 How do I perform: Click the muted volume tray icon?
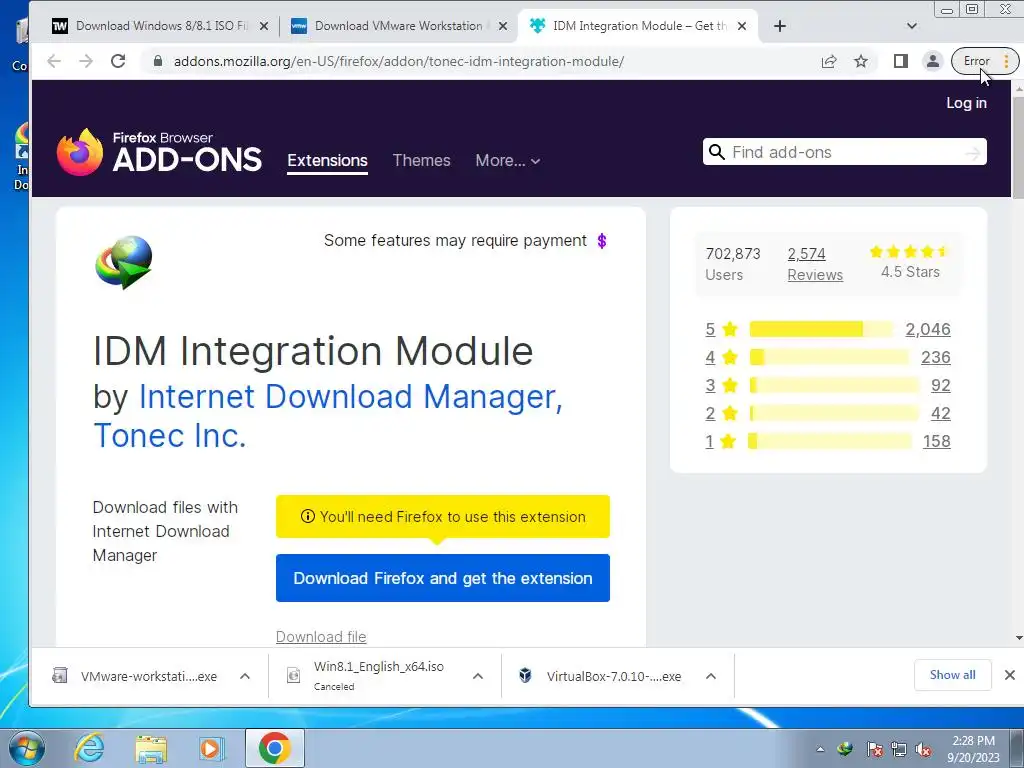(923, 749)
